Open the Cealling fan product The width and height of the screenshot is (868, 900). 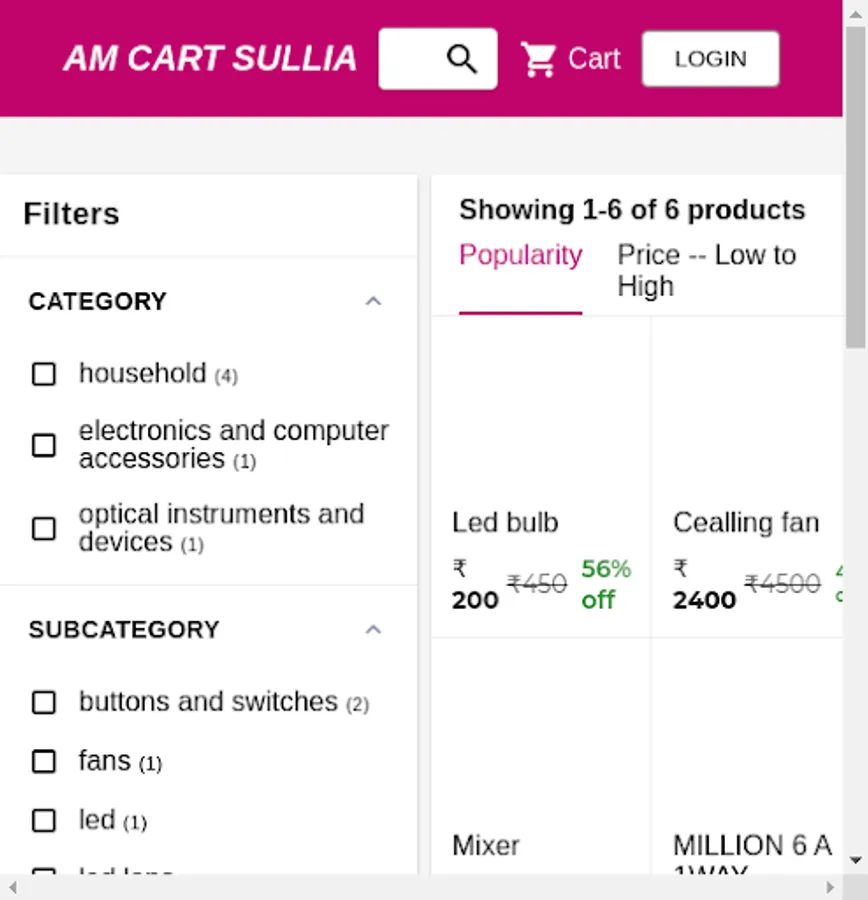(745, 523)
